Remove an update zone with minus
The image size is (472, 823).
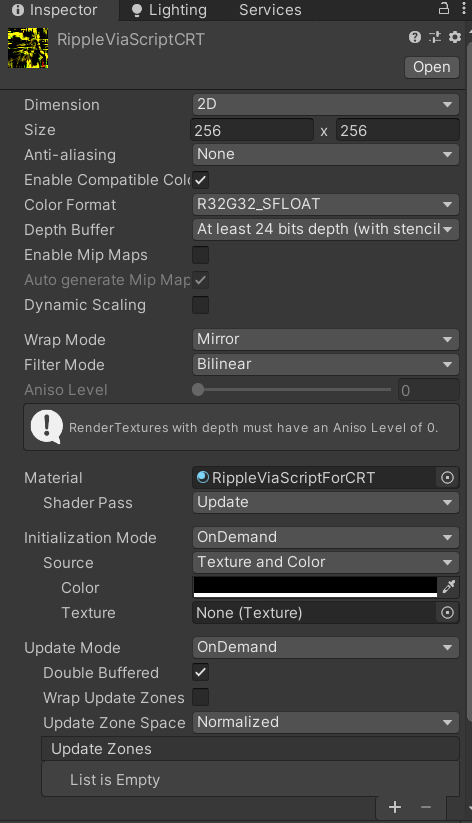coord(426,807)
